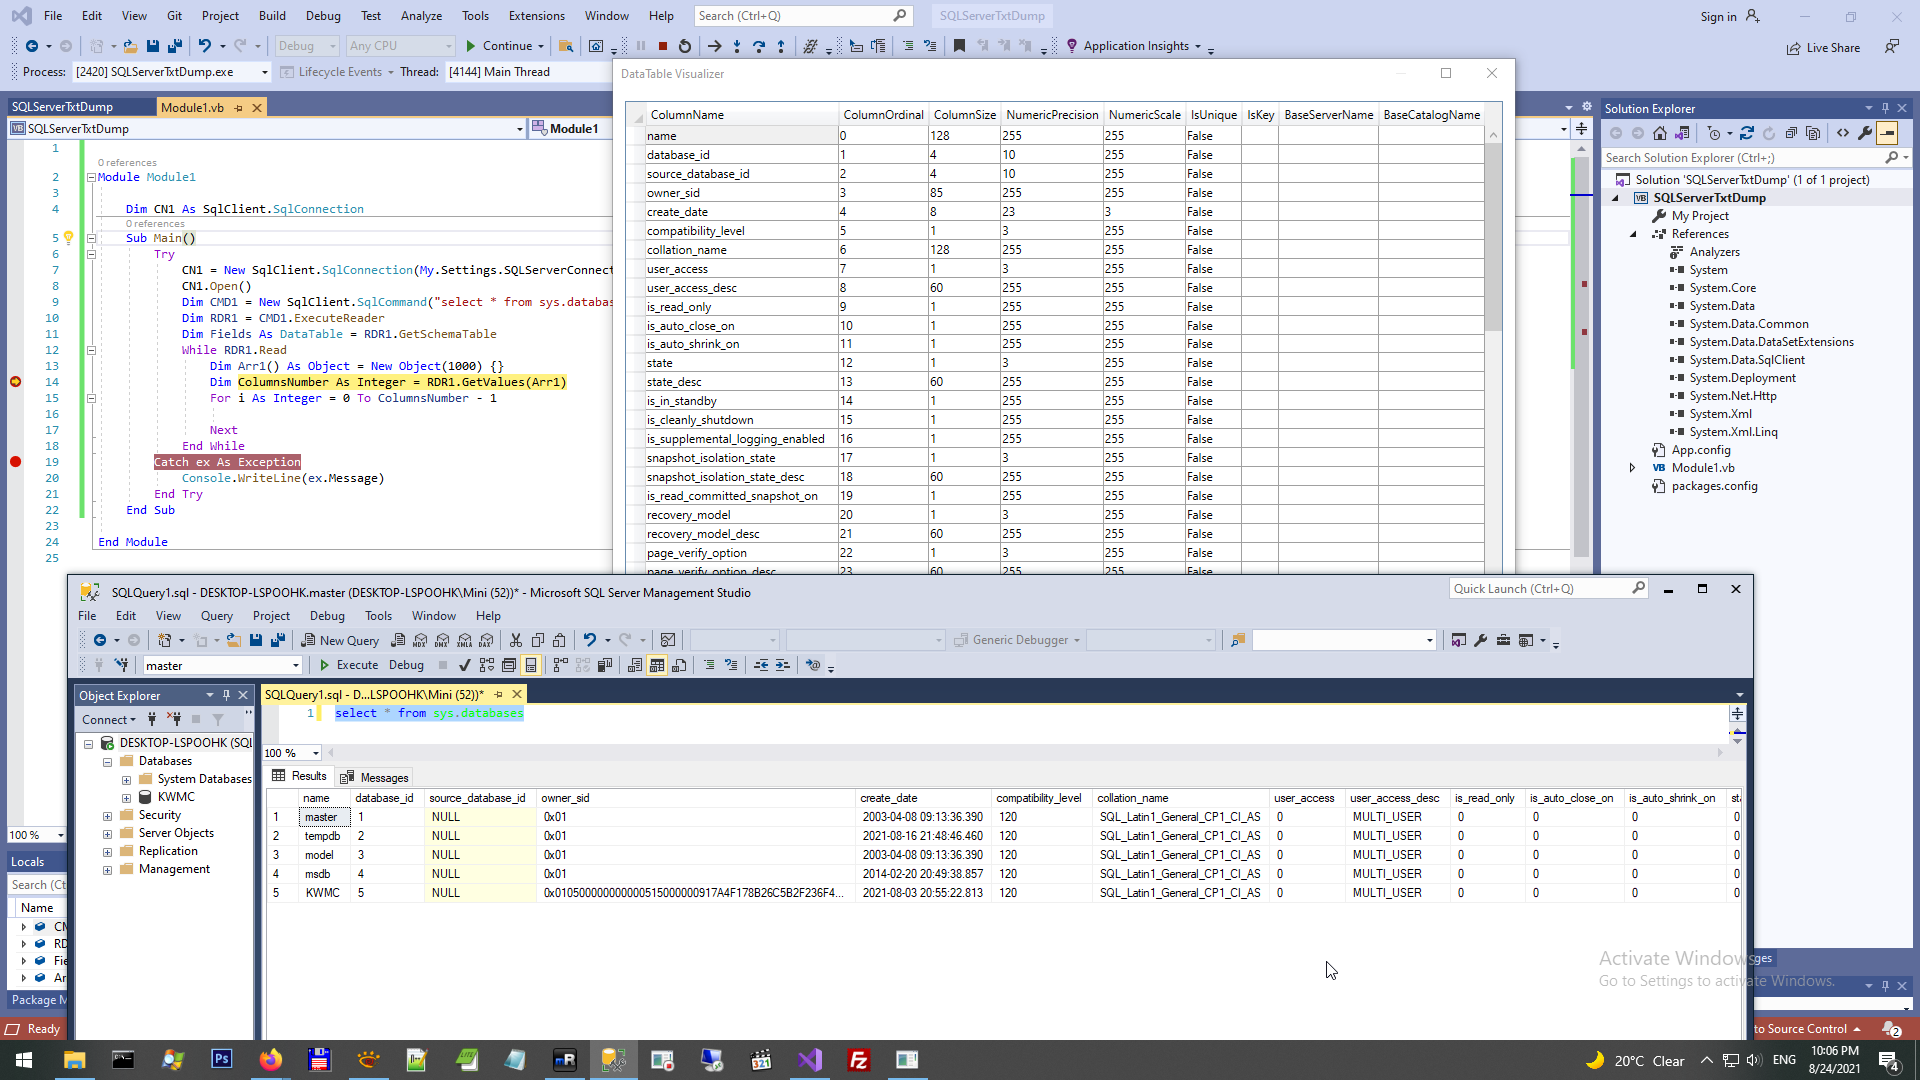The width and height of the screenshot is (1920, 1080).
Task: Click the Quick Launch search field
Action: pyautogui.click(x=1538, y=589)
